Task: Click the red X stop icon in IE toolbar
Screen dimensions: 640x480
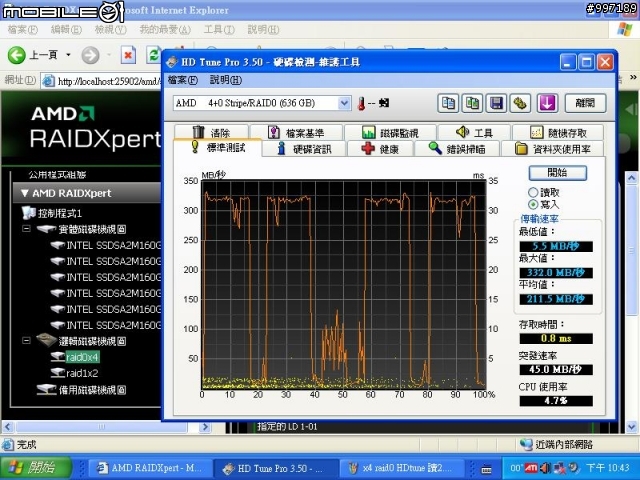Action: [128, 55]
